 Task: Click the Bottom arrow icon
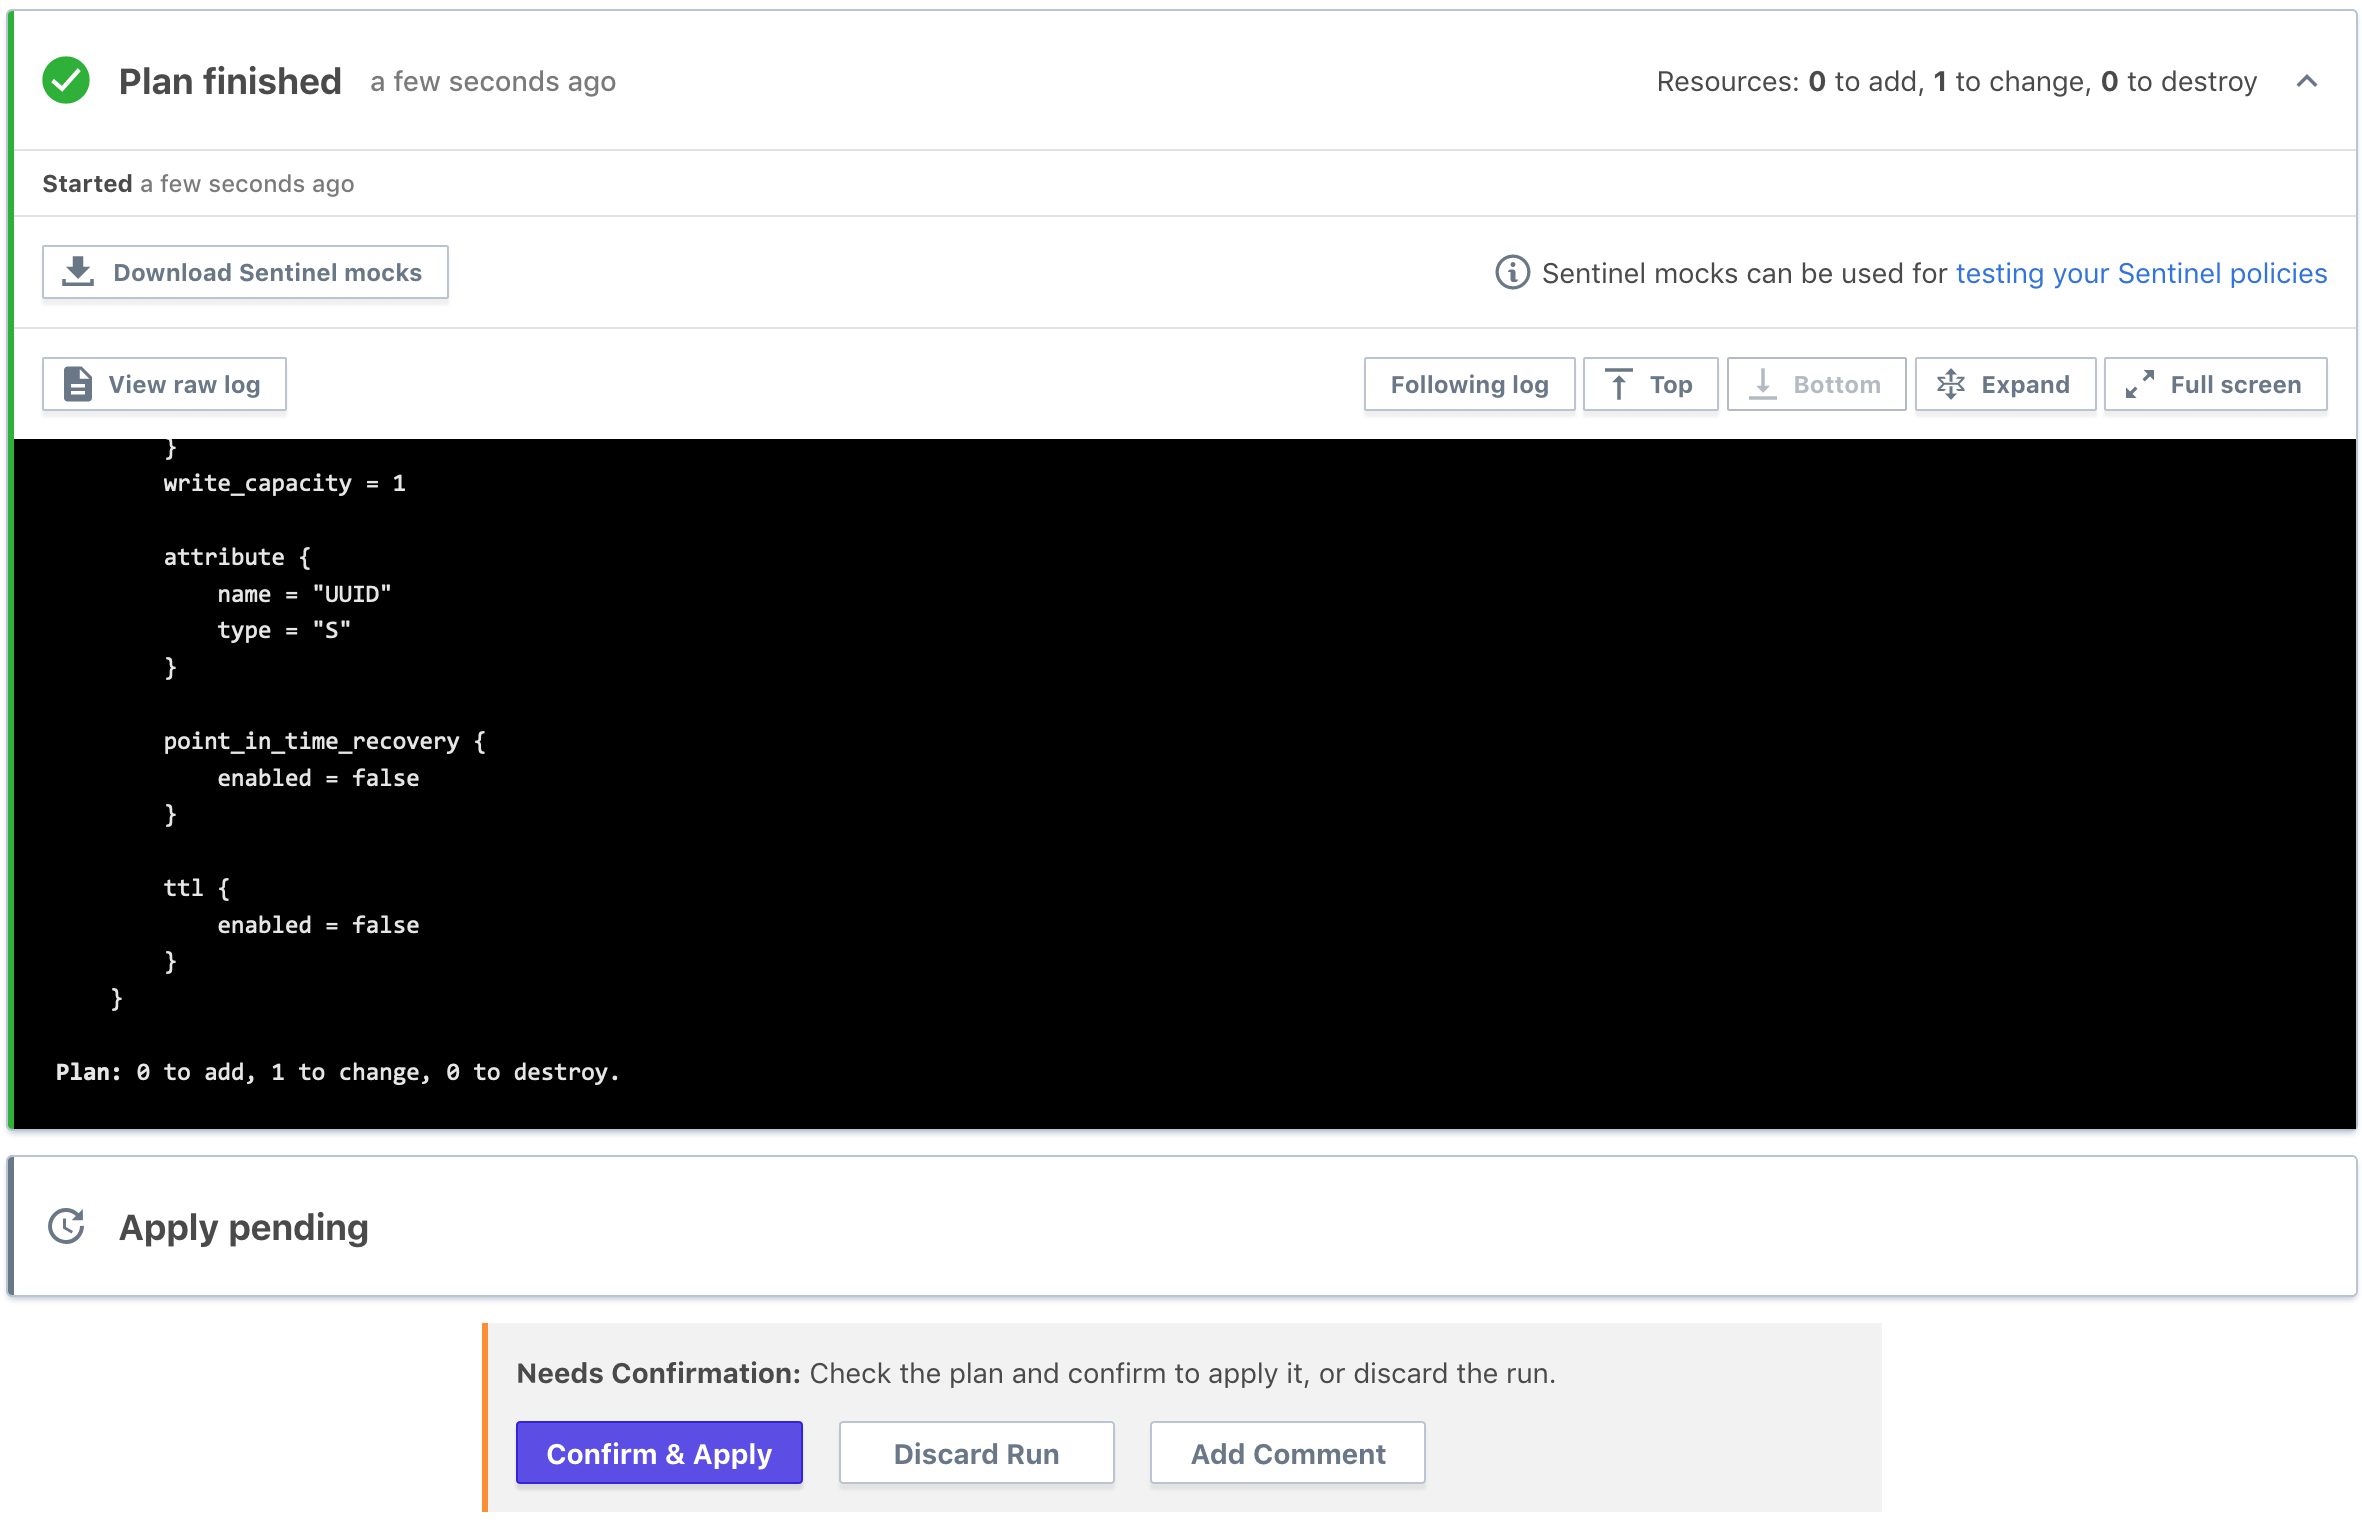[x=1763, y=385]
